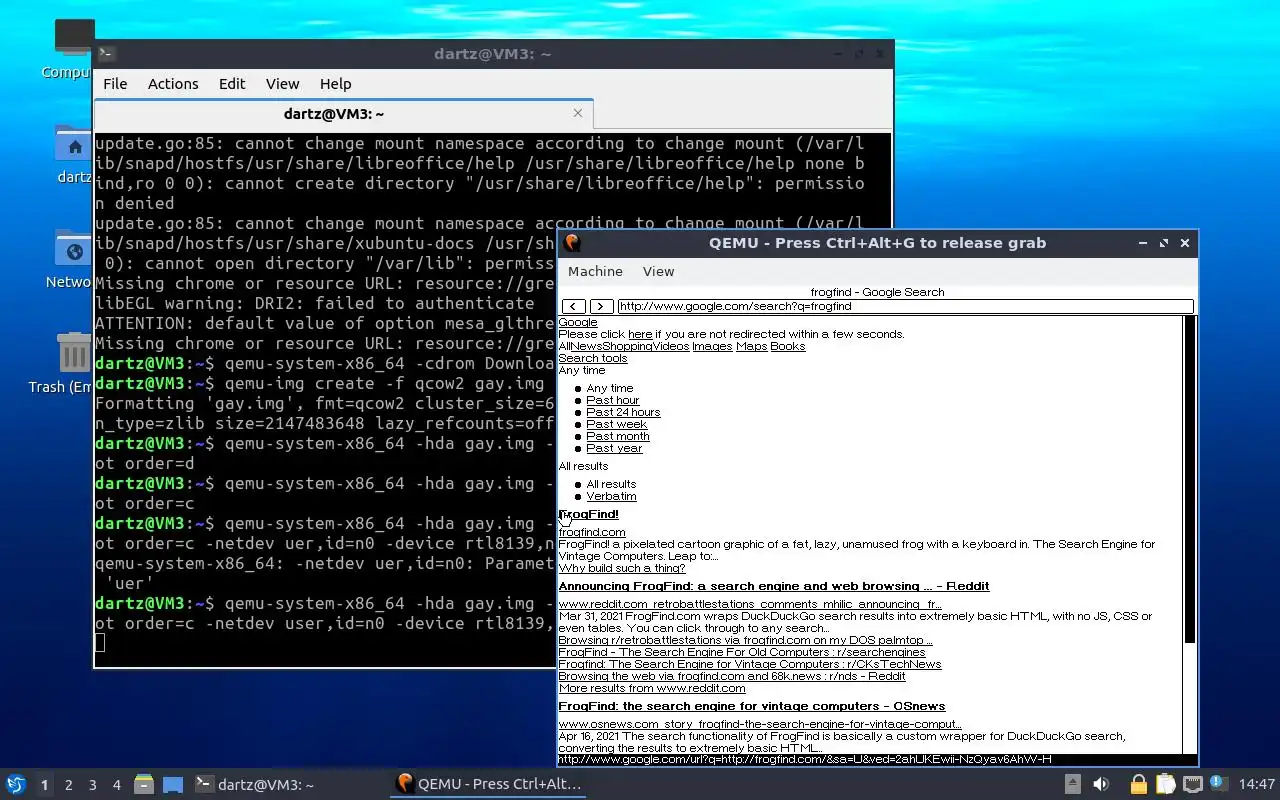Filter results by Past year
Viewport: 1280px width, 800px height.
[x=614, y=448]
